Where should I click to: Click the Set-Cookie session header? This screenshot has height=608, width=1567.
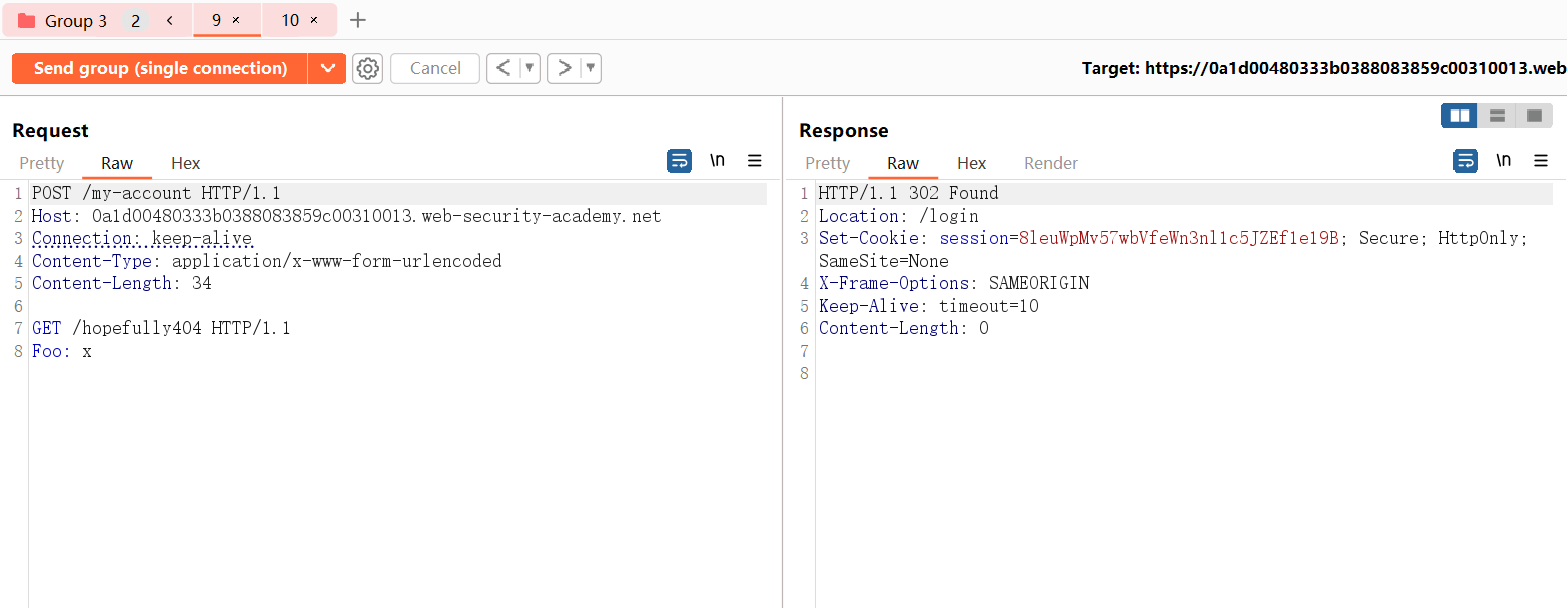(x=1173, y=238)
